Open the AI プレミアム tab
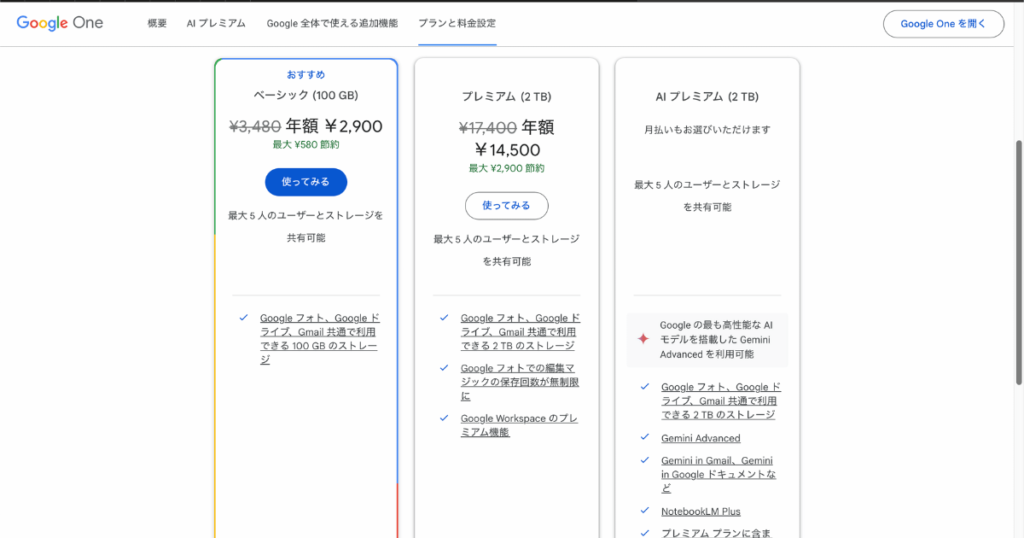1024x538 pixels. pos(216,24)
